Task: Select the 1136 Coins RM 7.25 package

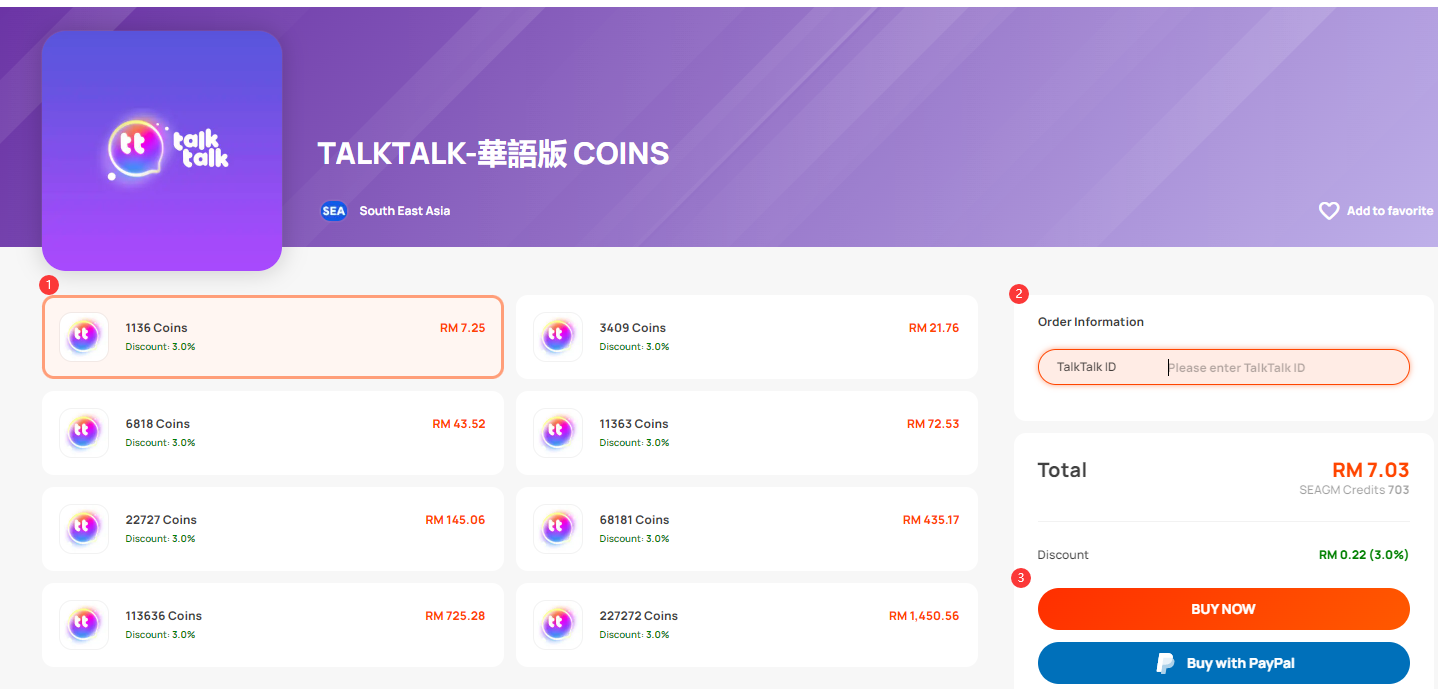Action: click(273, 337)
